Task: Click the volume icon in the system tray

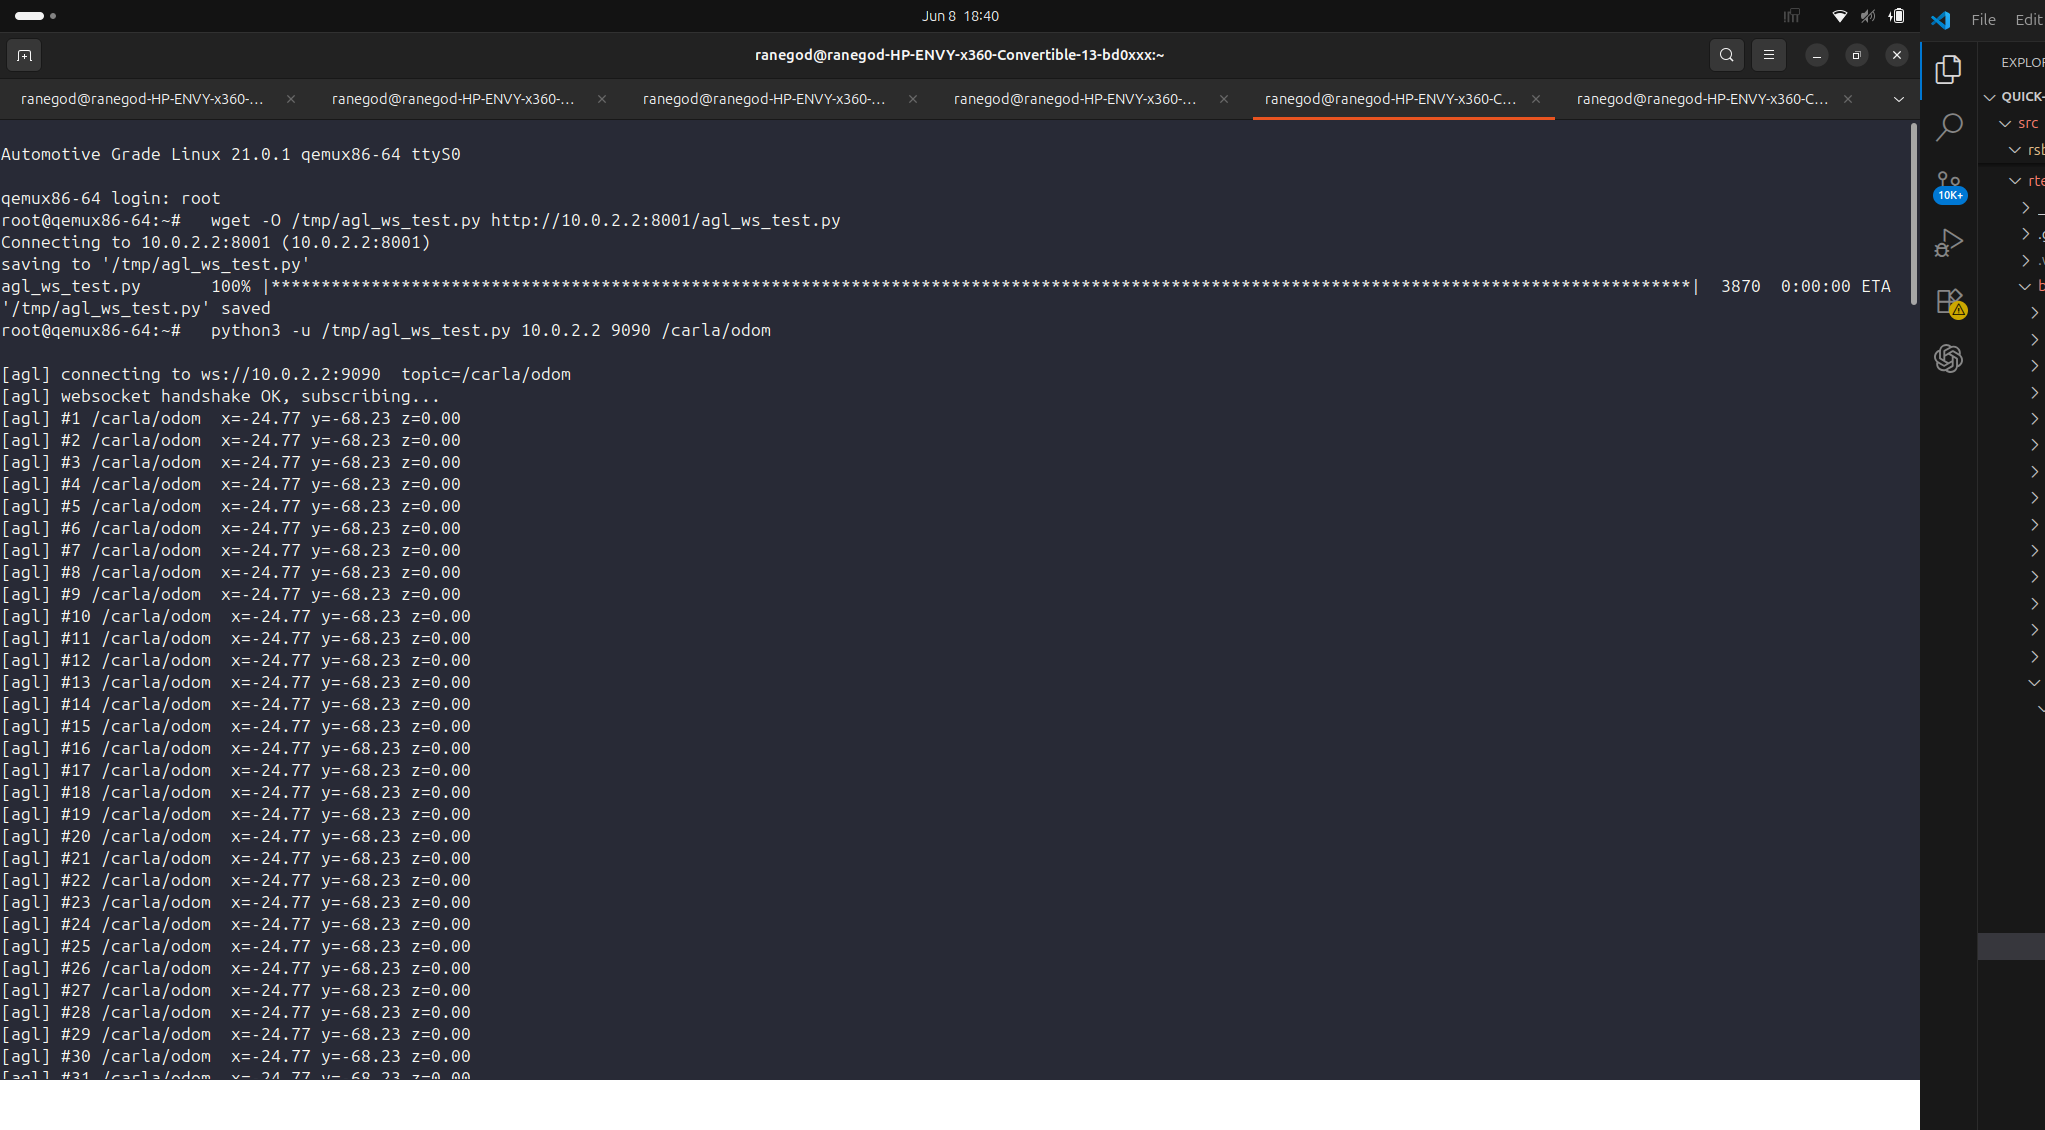Action: (1868, 16)
